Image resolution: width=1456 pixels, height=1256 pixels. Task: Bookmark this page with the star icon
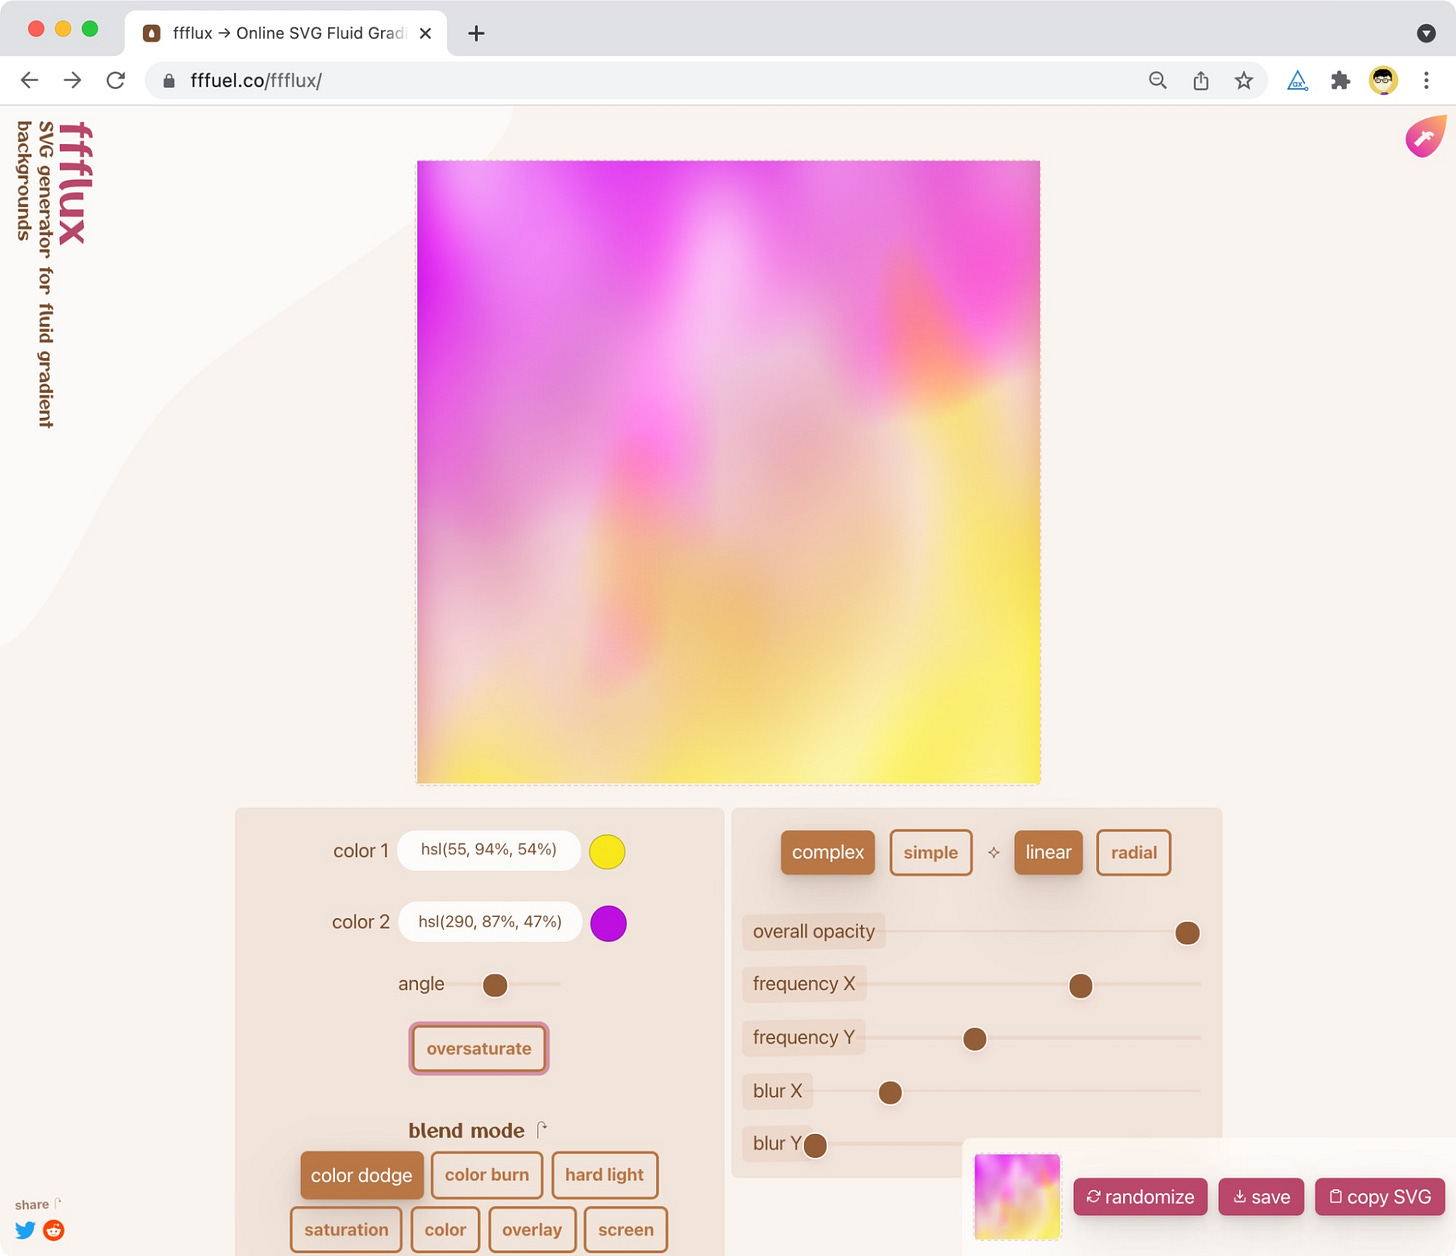click(1244, 81)
